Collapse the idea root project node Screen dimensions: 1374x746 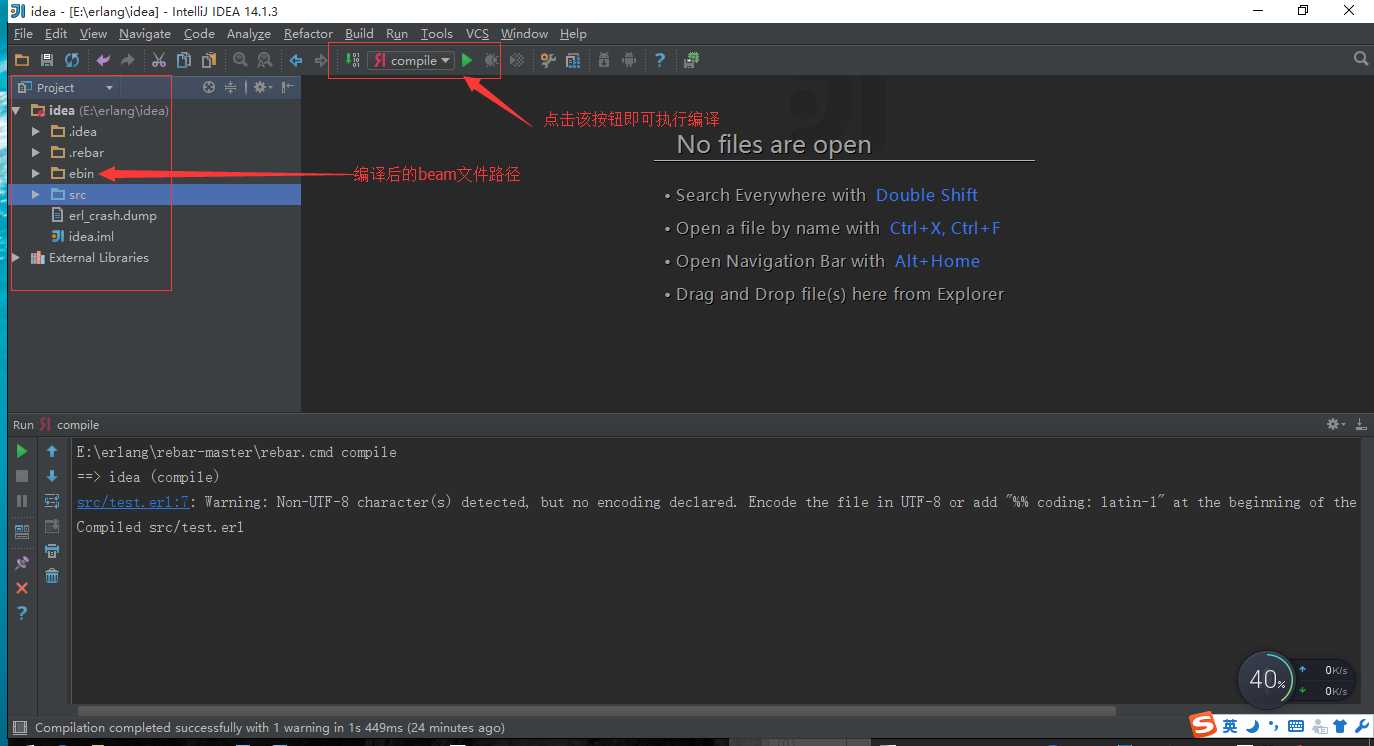tap(16, 111)
